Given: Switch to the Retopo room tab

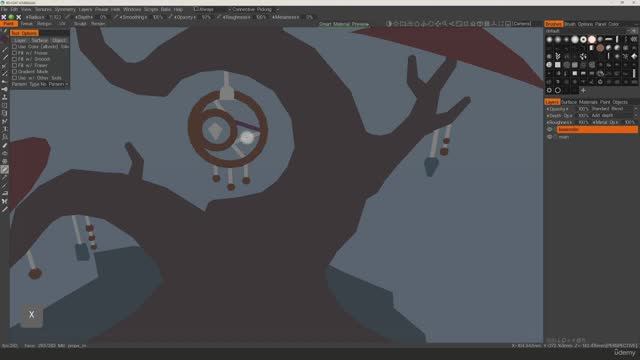Looking at the screenshot, I should tap(44, 24).
